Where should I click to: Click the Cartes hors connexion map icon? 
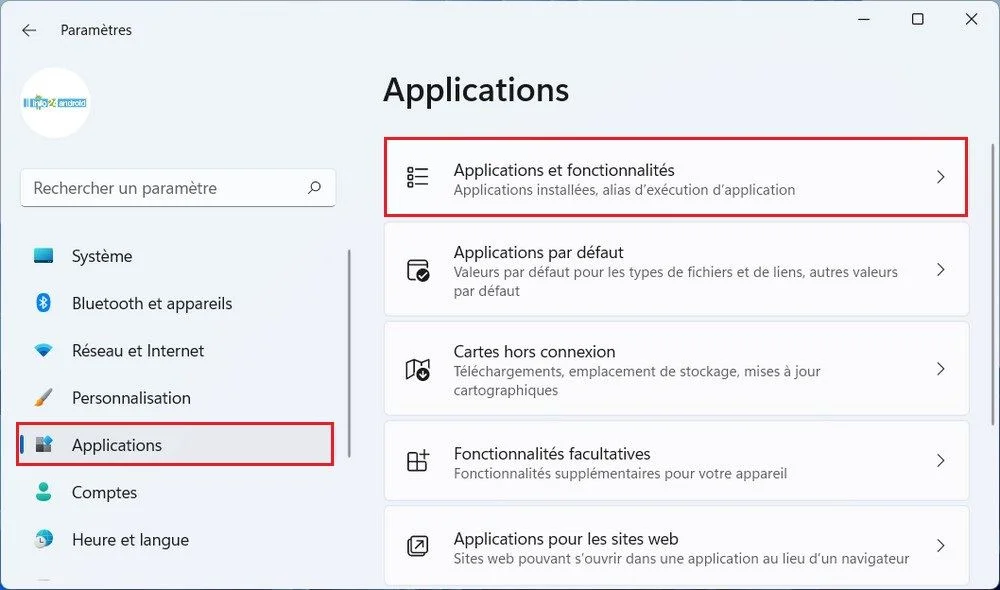(x=417, y=369)
